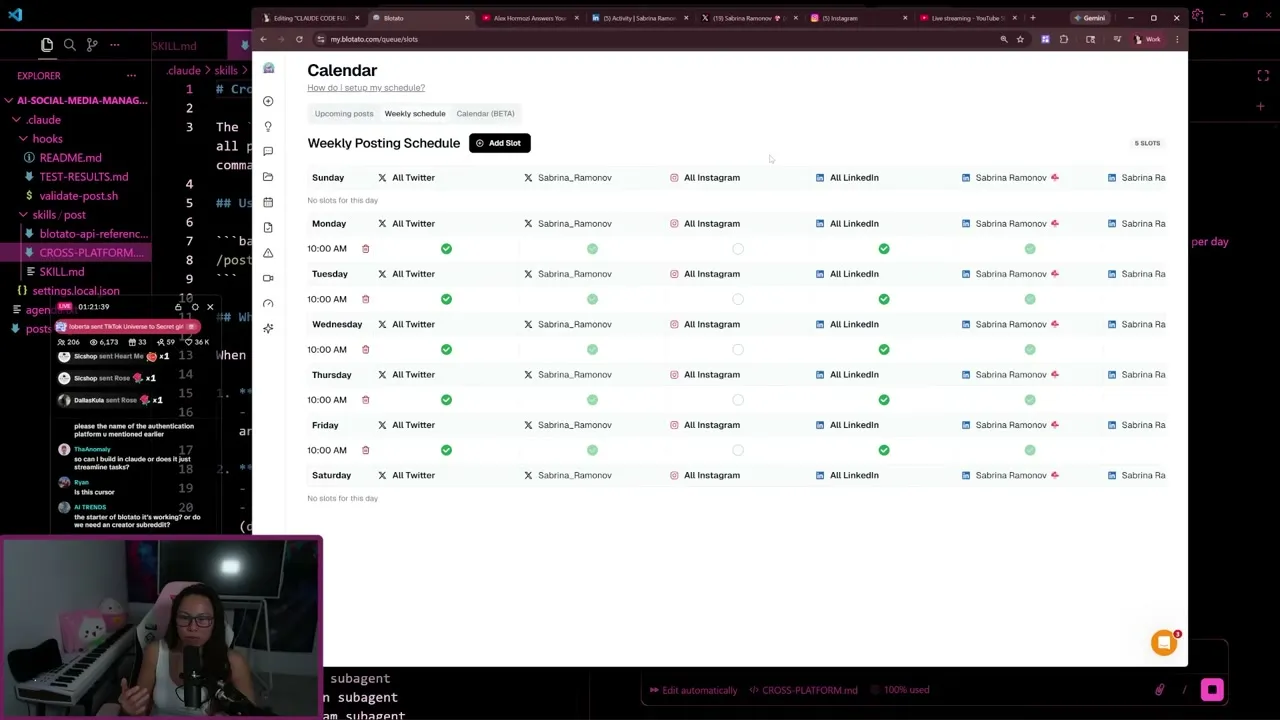The height and width of the screenshot is (720, 1280).
Task: Collapse the .claude folder in Explorer
Action: [16, 120]
